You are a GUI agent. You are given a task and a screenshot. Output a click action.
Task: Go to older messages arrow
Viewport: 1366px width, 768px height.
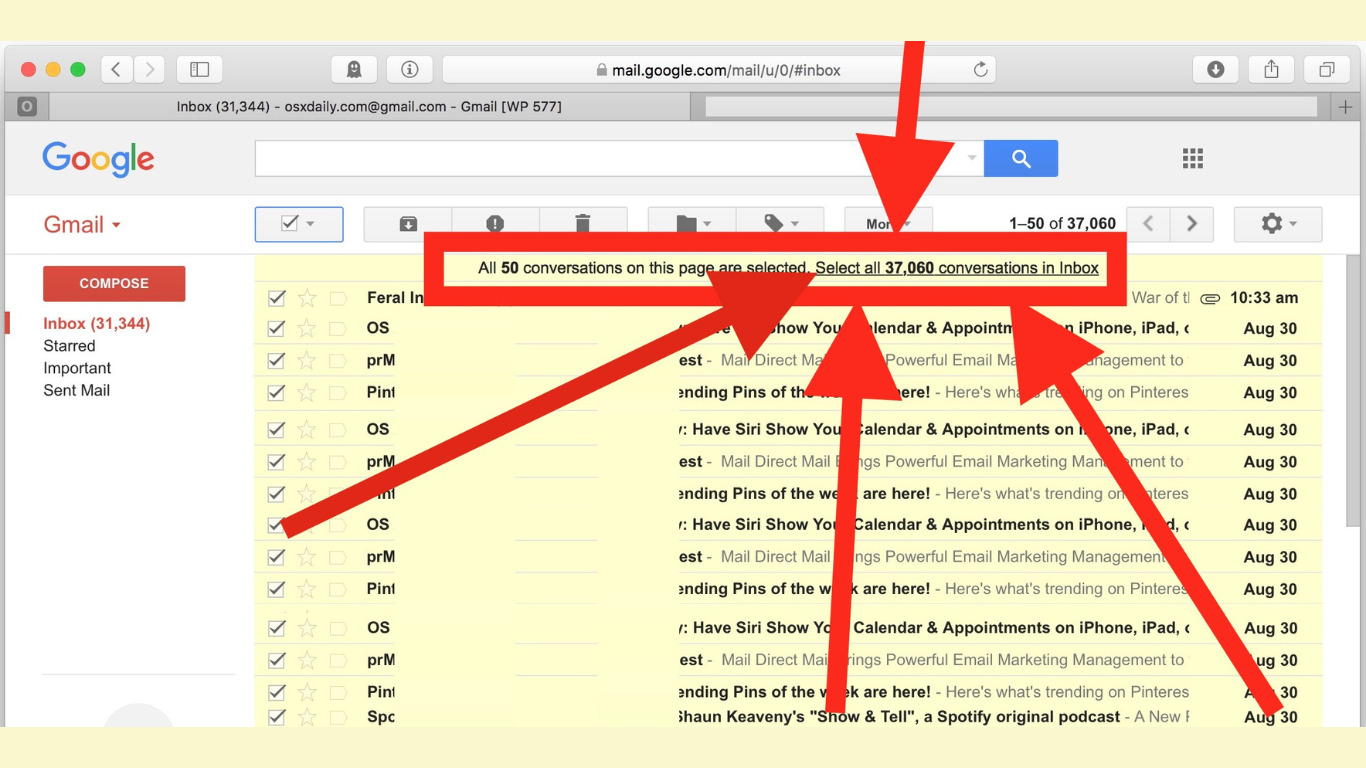click(x=1192, y=224)
